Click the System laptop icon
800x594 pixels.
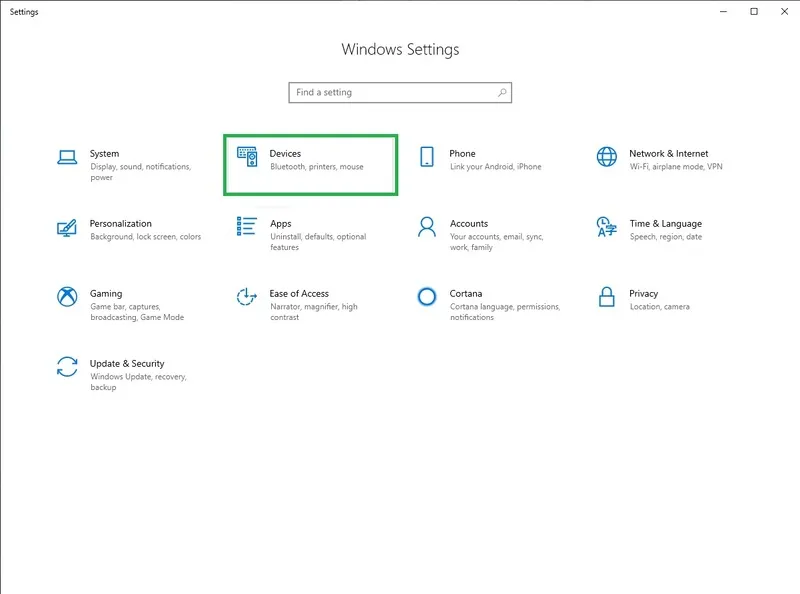[67, 157]
